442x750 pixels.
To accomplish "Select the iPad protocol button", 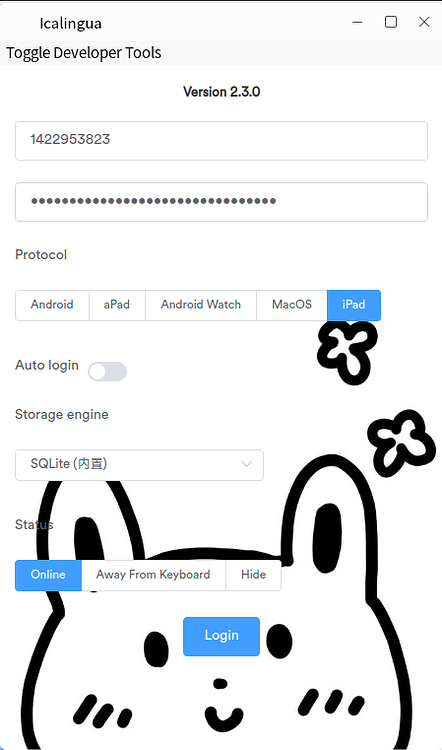I will point(354,305).
